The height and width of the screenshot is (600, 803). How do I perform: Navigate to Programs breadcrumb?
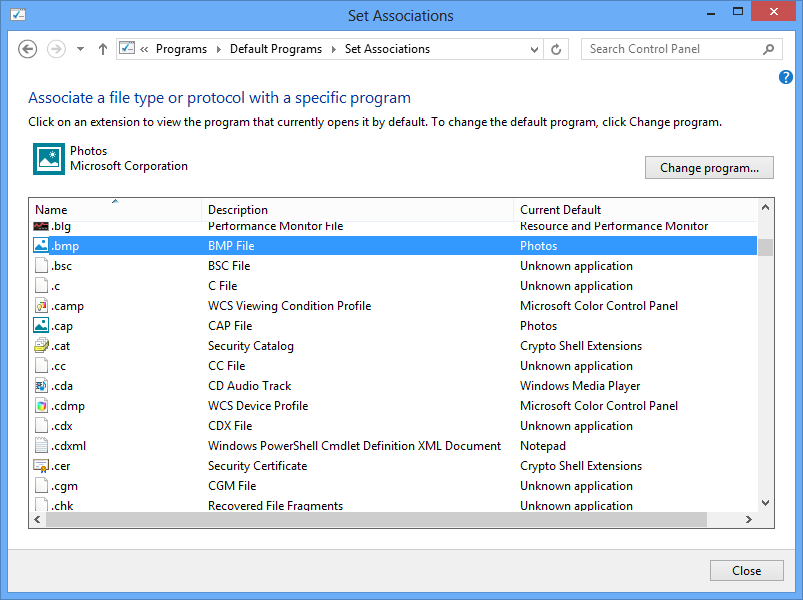point(181,49)
